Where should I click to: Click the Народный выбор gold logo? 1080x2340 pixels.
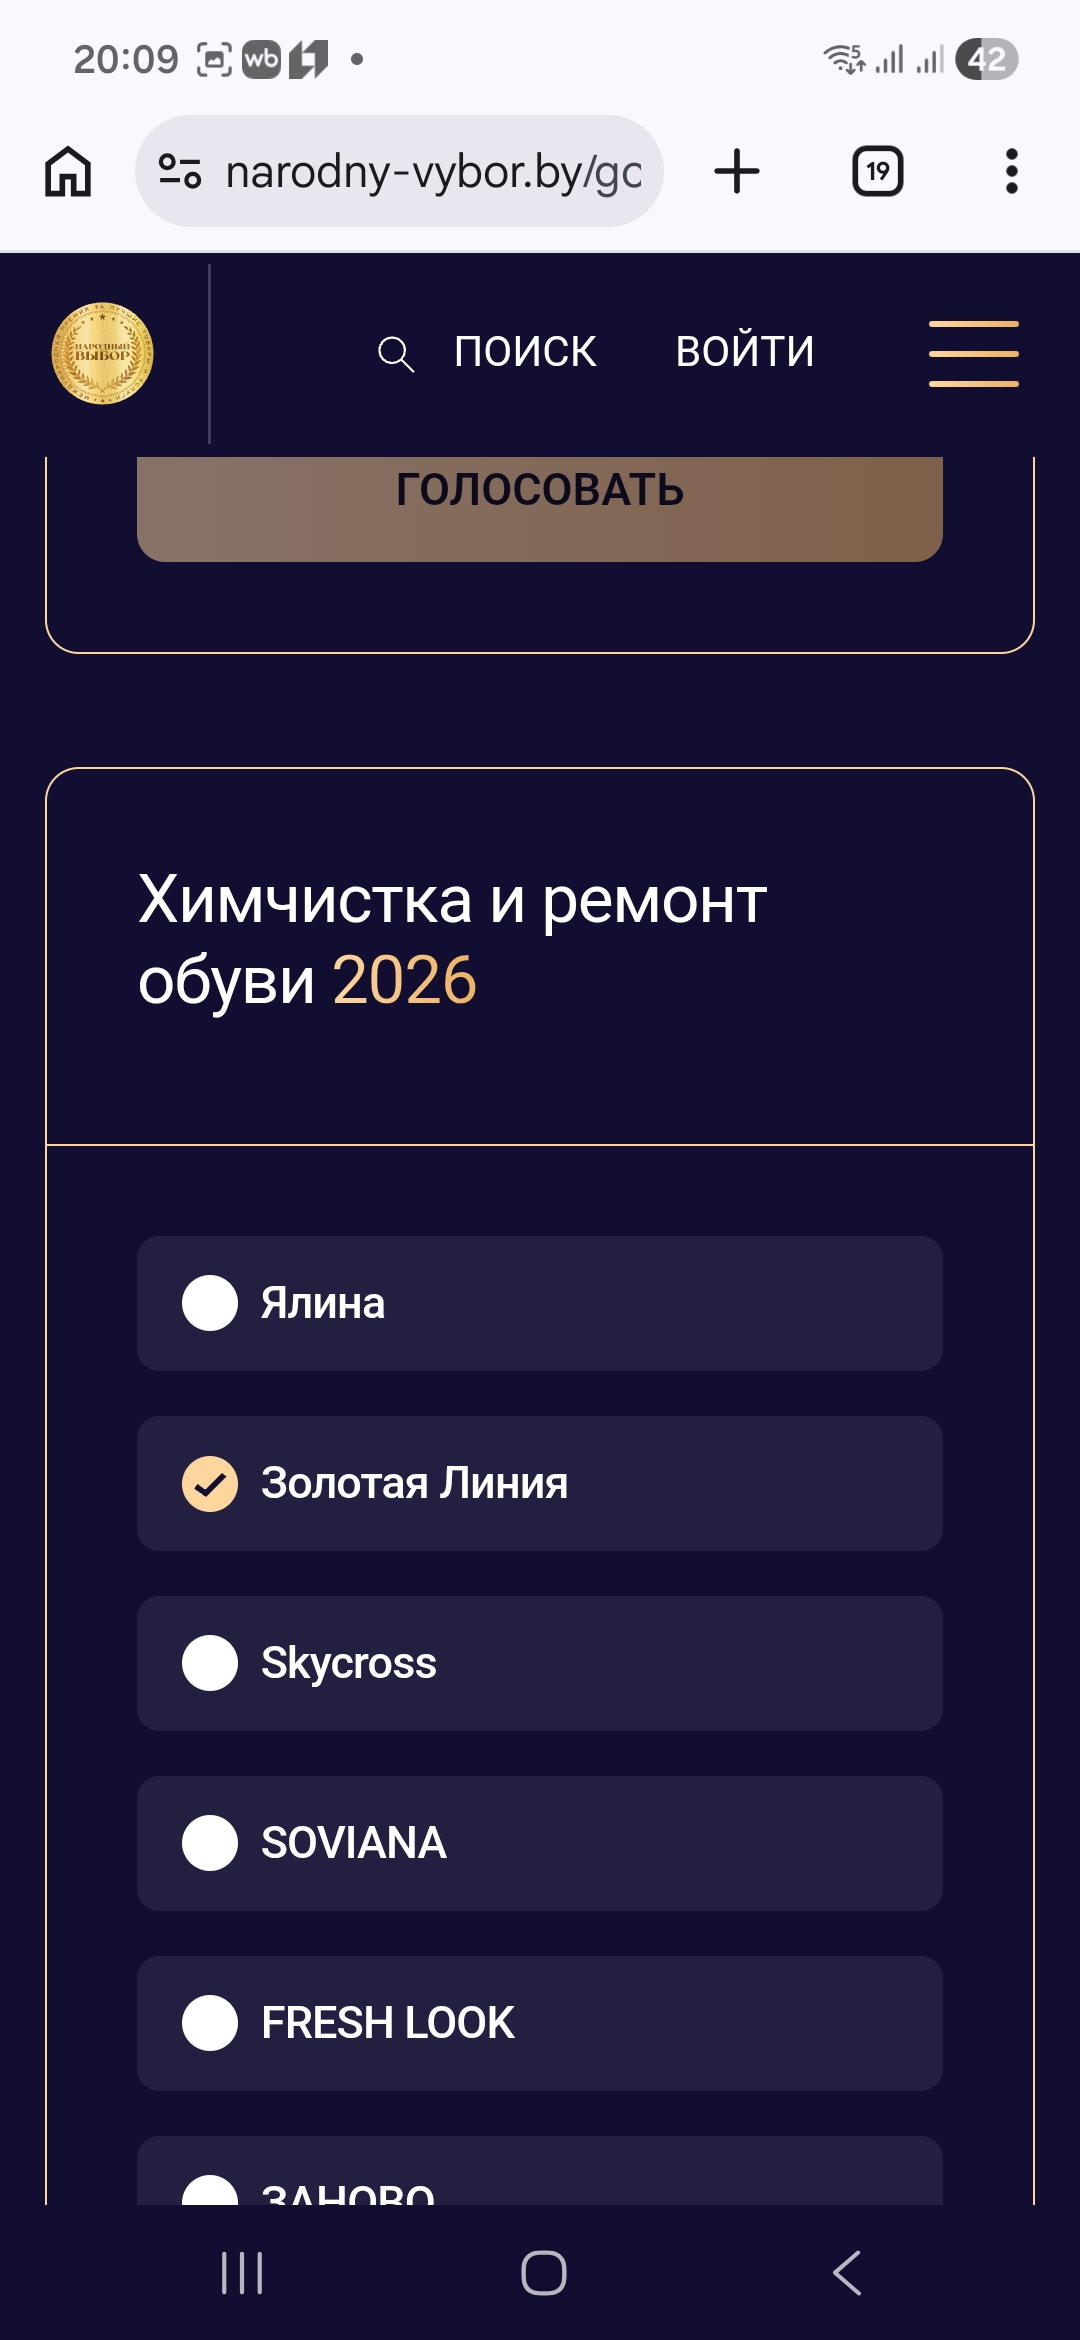102,353
